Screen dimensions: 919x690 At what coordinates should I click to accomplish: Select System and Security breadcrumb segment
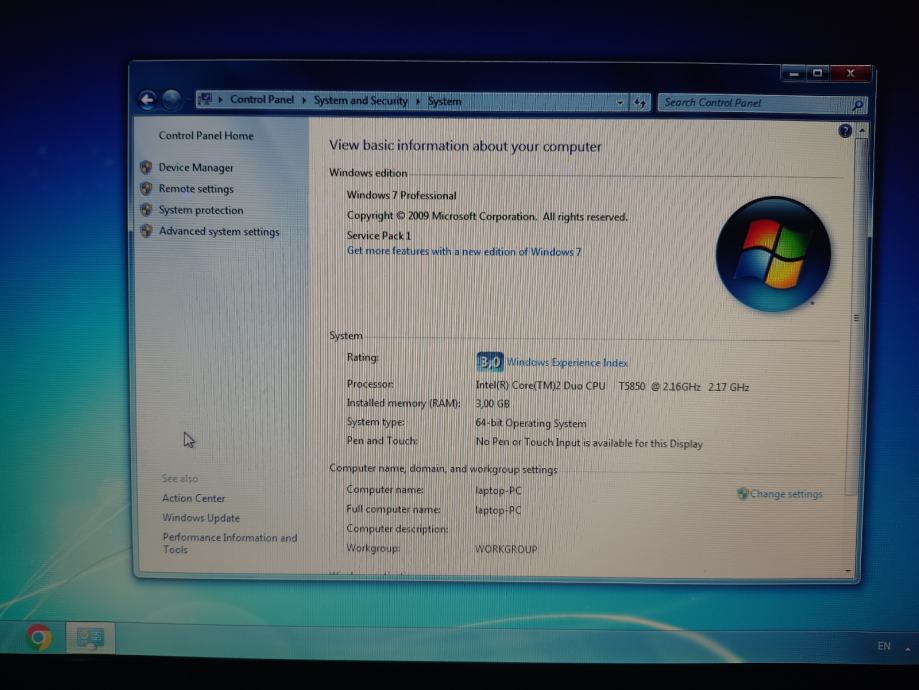(x=360, y=101)
